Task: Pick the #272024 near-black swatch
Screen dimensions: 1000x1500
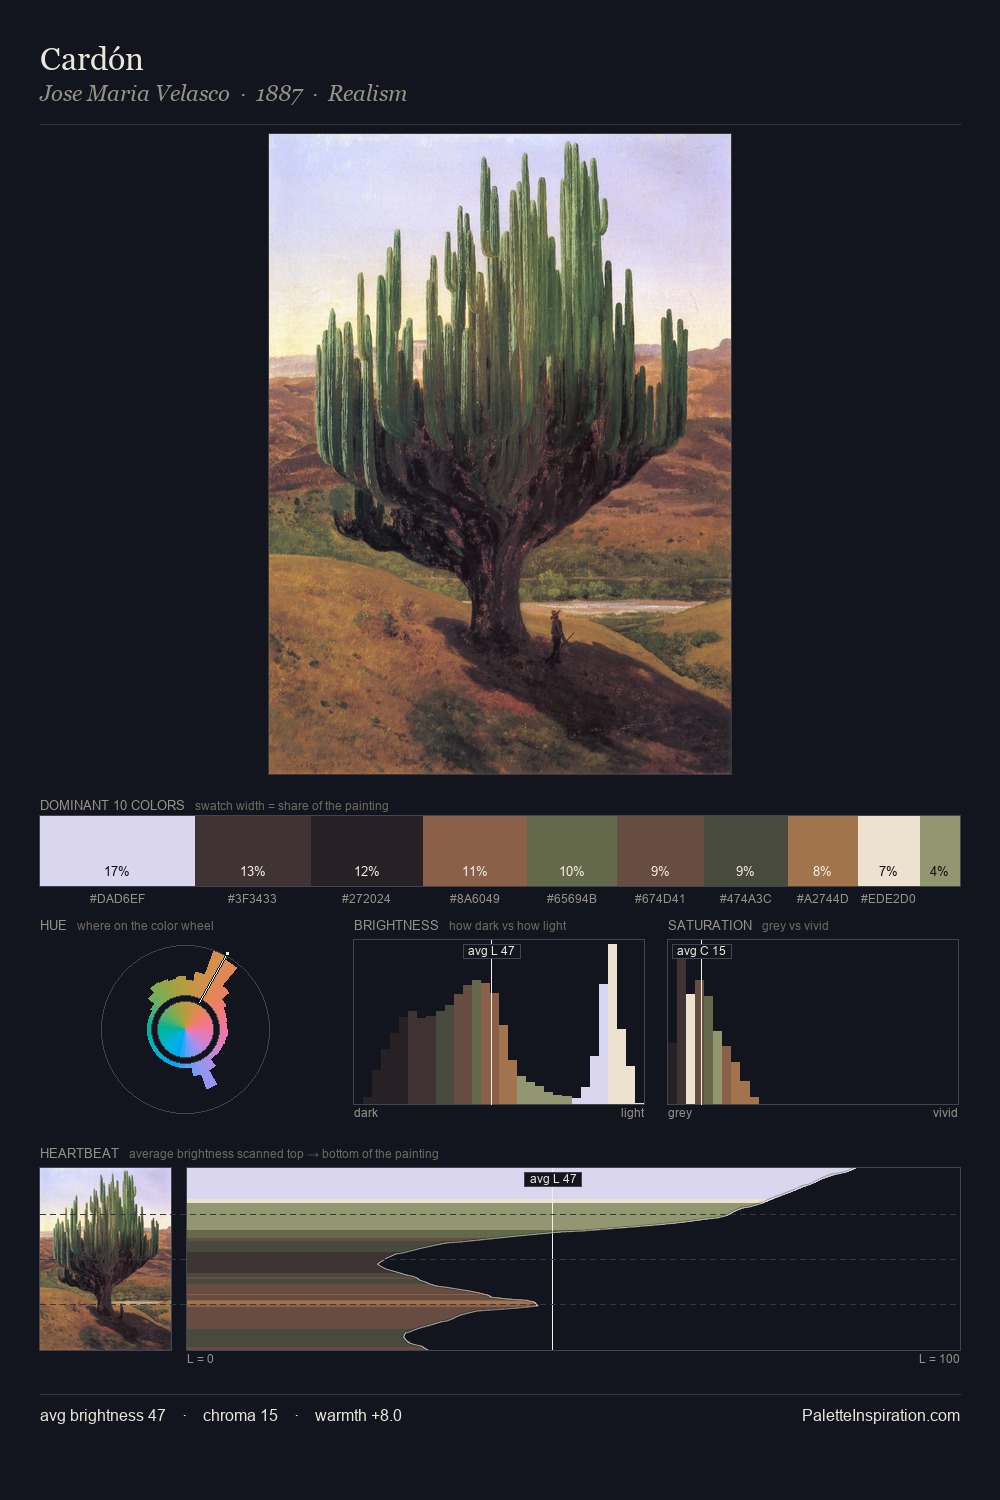Action: coord(367,851)
